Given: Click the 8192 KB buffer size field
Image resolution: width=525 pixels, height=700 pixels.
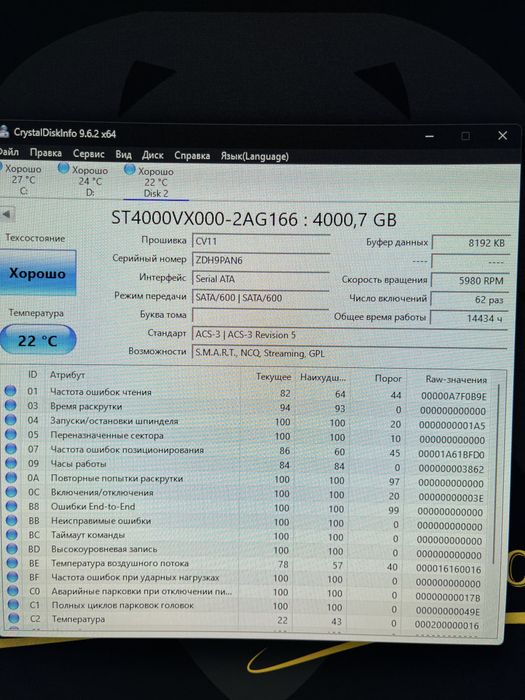Looking at the screenshot, I should [471, 242].
